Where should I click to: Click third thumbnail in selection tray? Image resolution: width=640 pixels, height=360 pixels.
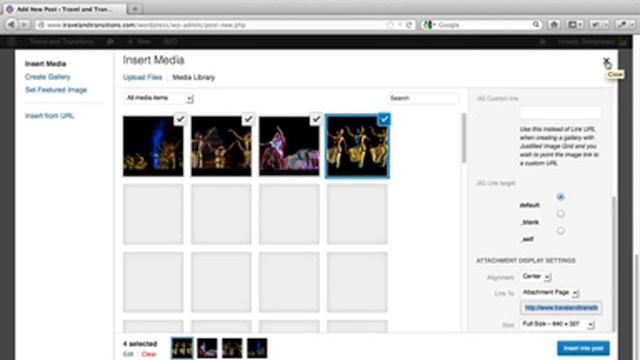tap(232, 348)
